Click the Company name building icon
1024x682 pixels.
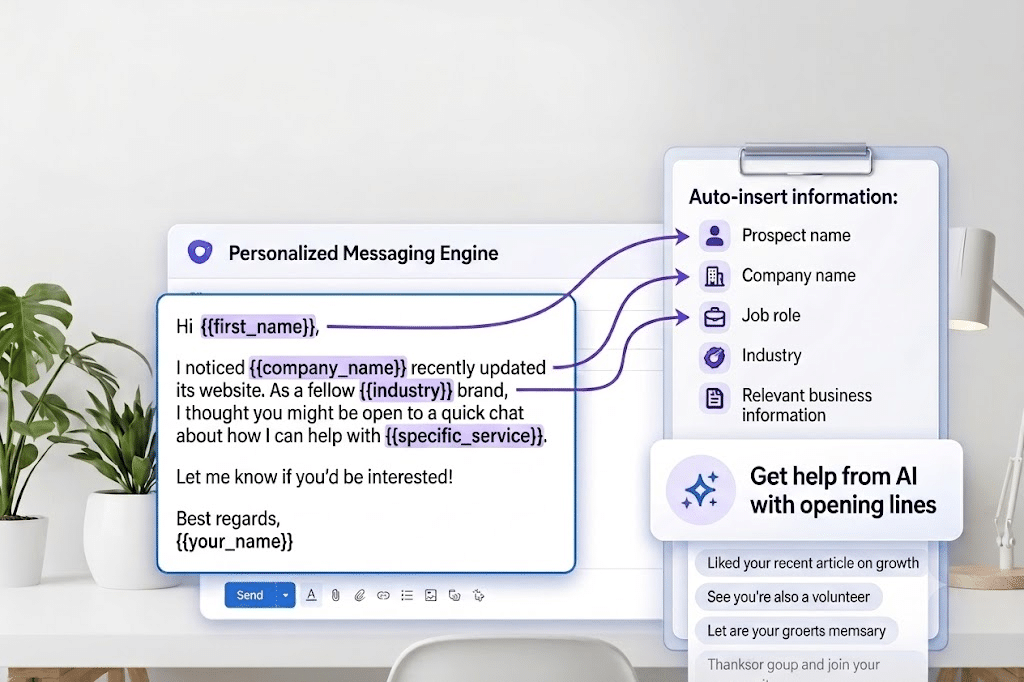(x=714, y=276)
